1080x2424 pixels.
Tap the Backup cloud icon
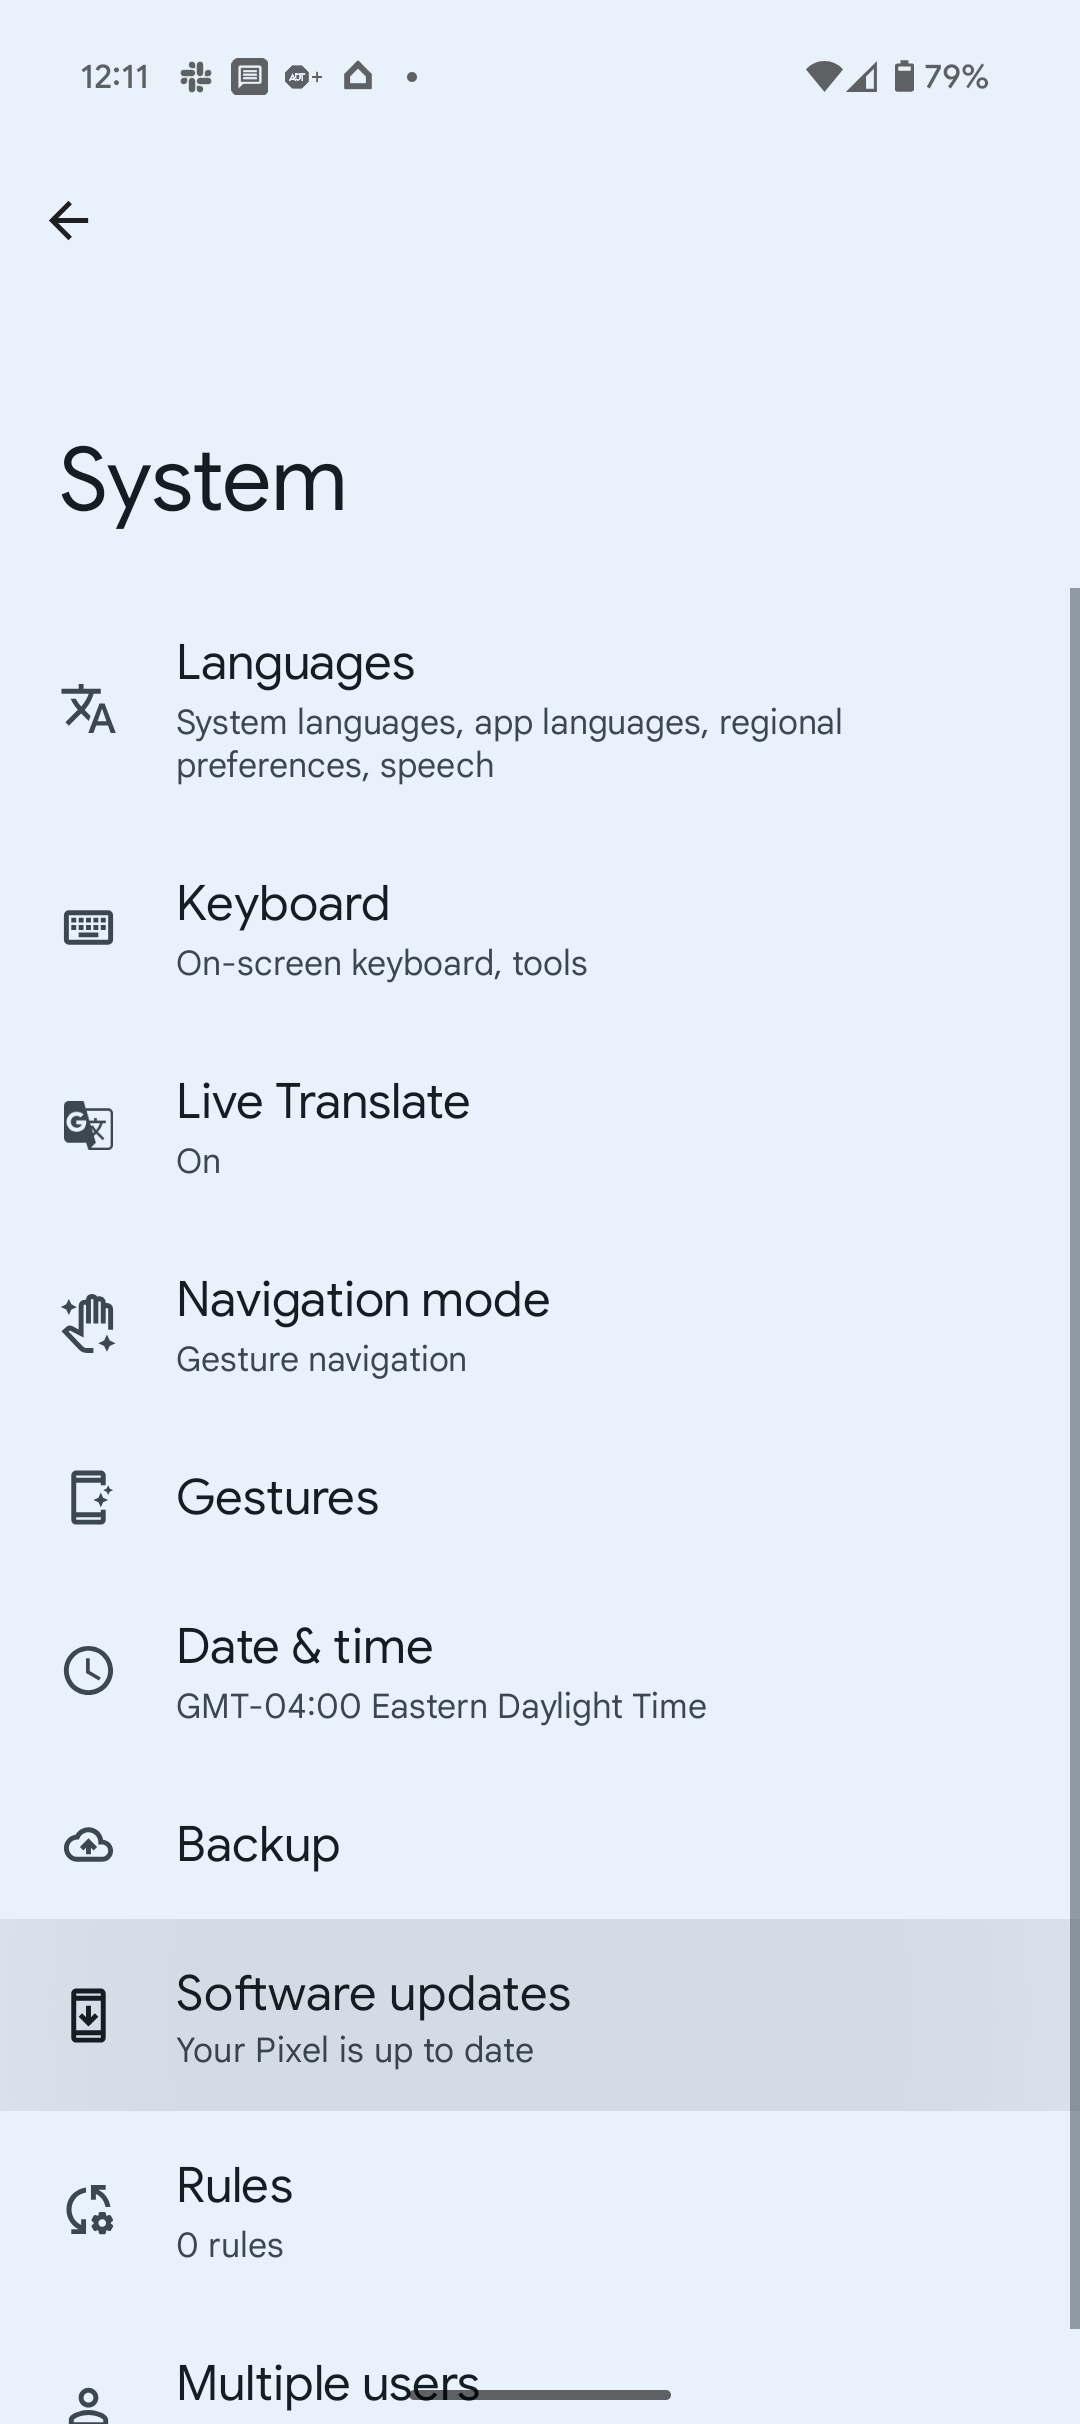(88, 1845)
